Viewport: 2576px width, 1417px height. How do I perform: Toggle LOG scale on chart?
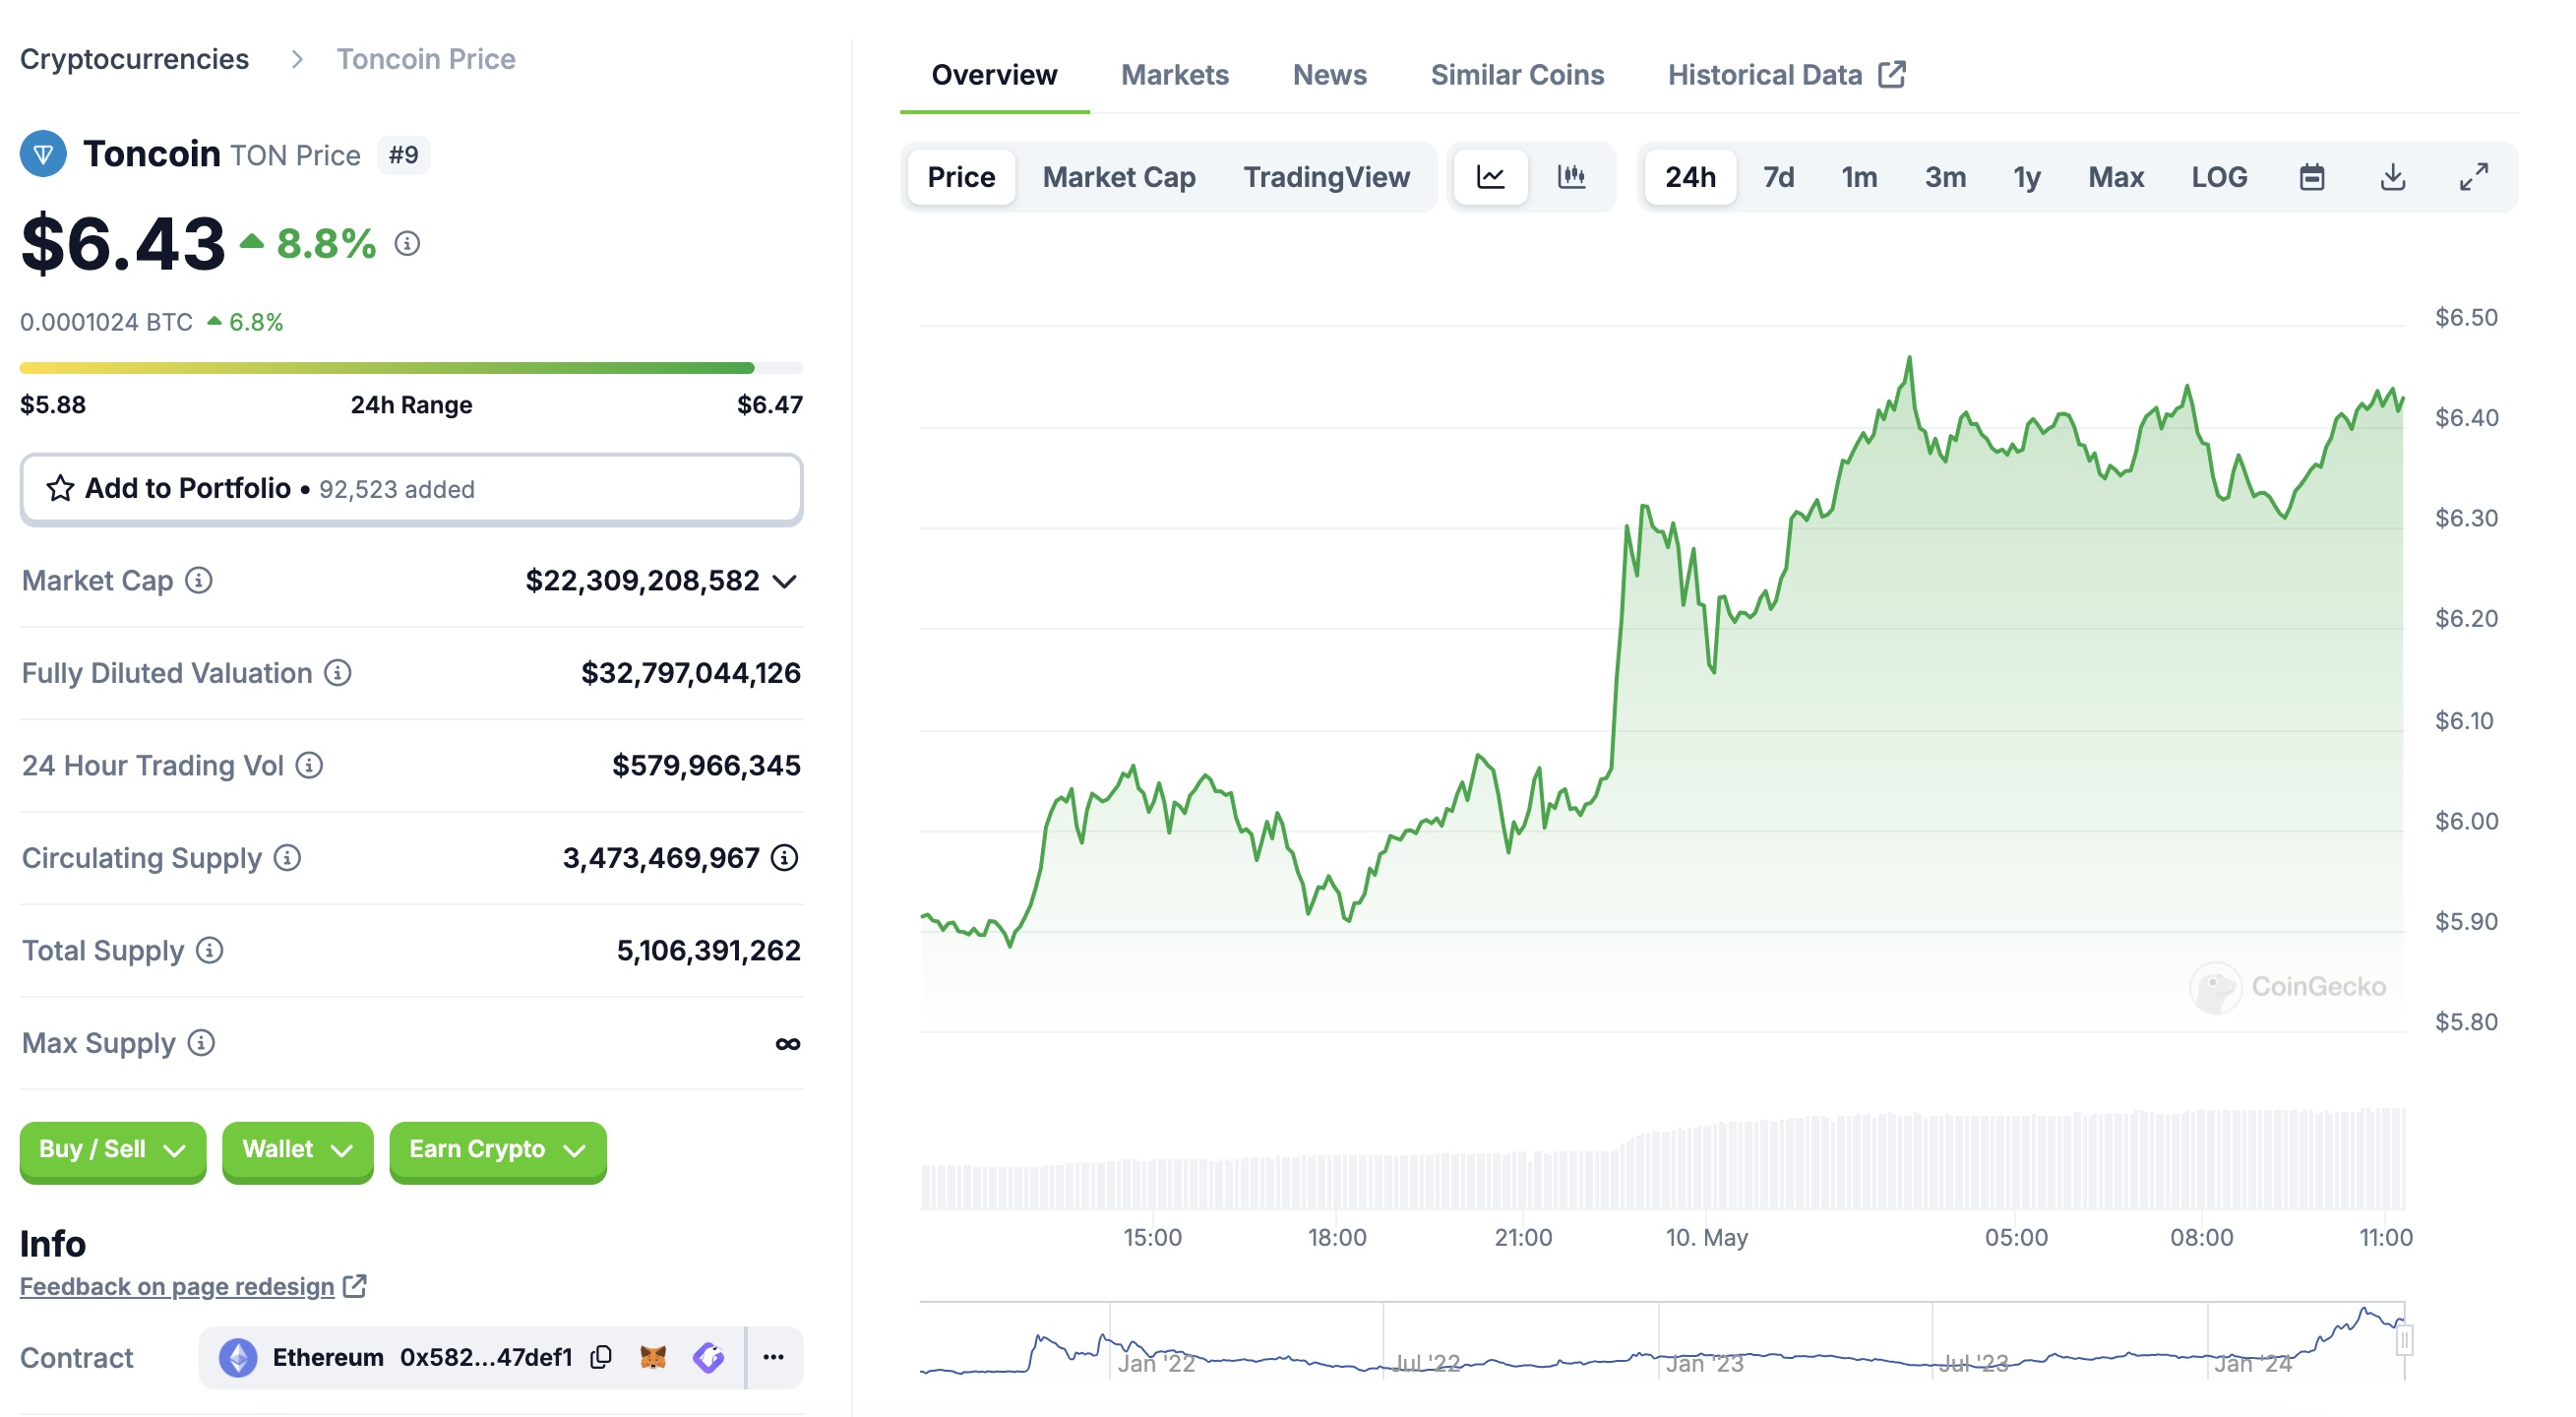click(2219, 177)
